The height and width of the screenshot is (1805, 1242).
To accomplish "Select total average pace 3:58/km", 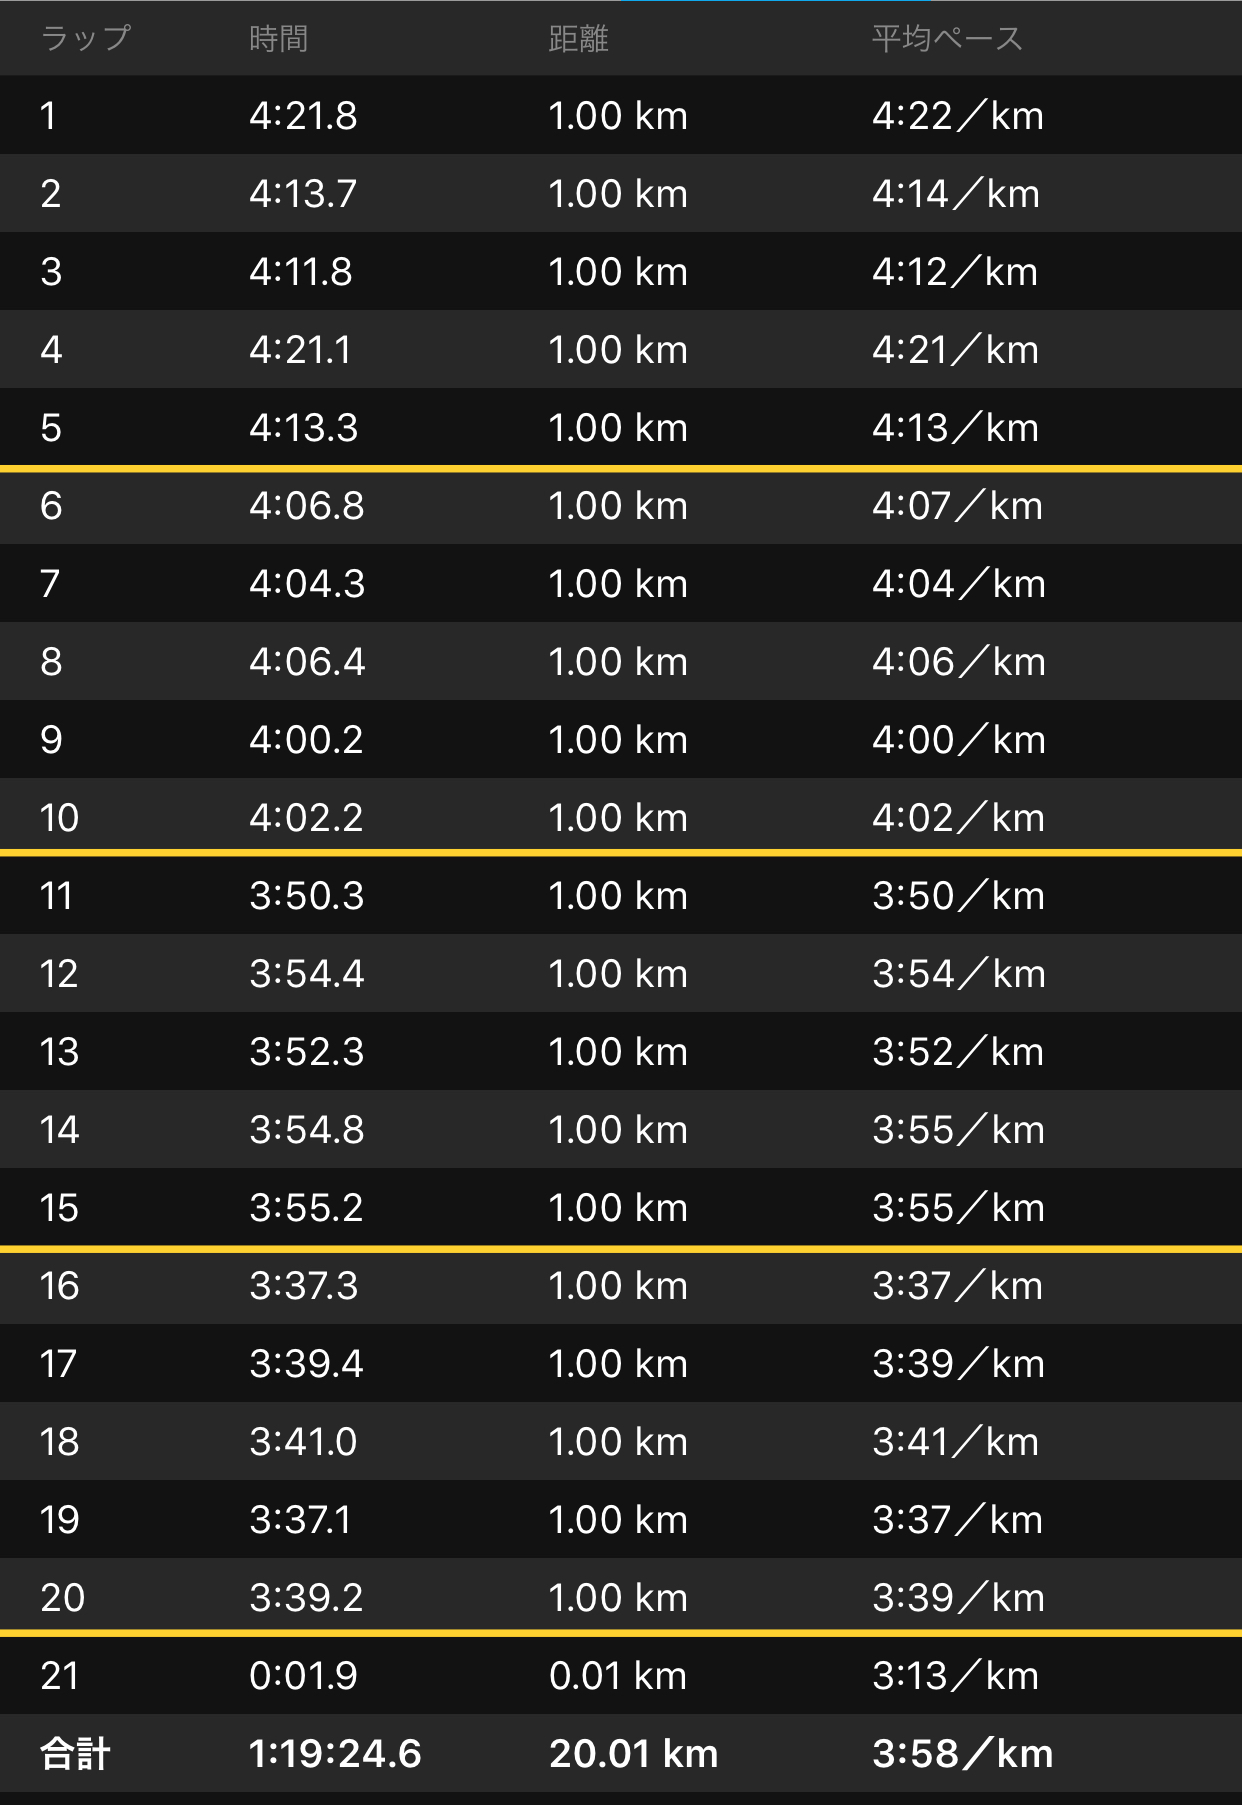I will tap(962, 1754).
